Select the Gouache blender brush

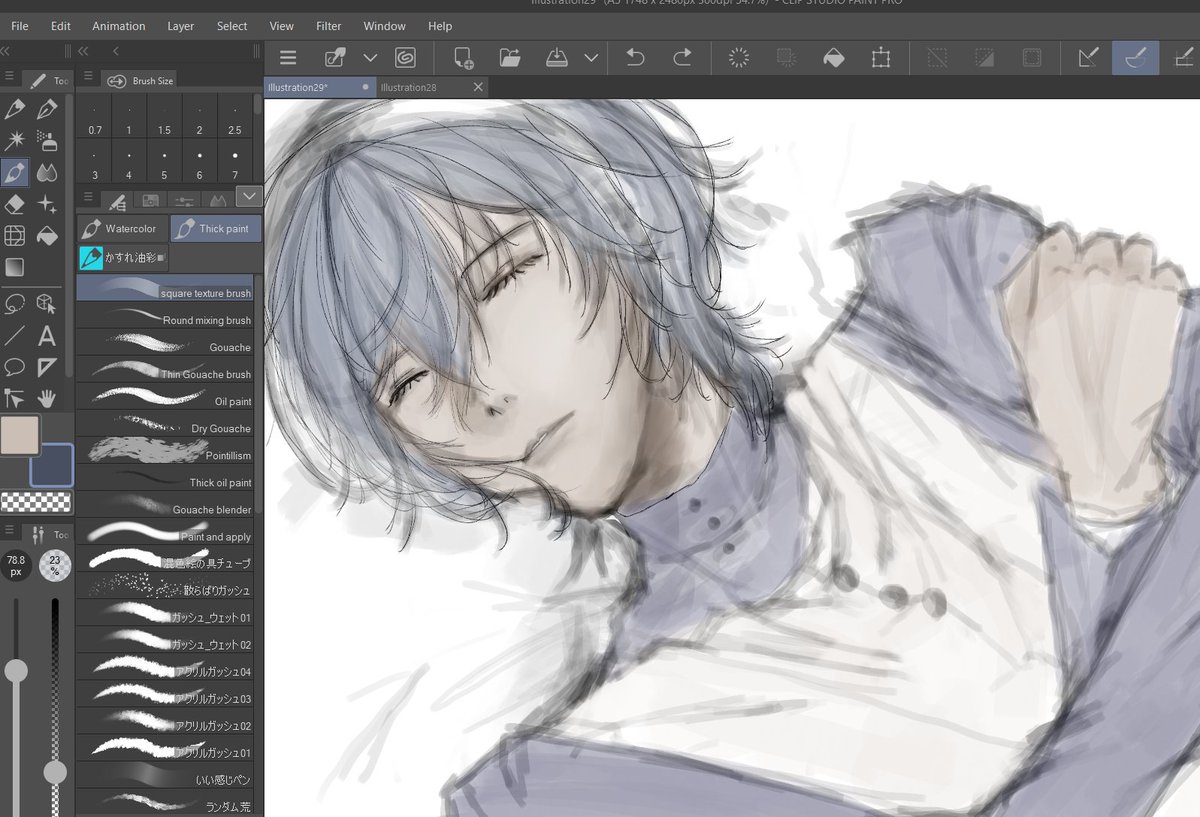pos(165,505)
